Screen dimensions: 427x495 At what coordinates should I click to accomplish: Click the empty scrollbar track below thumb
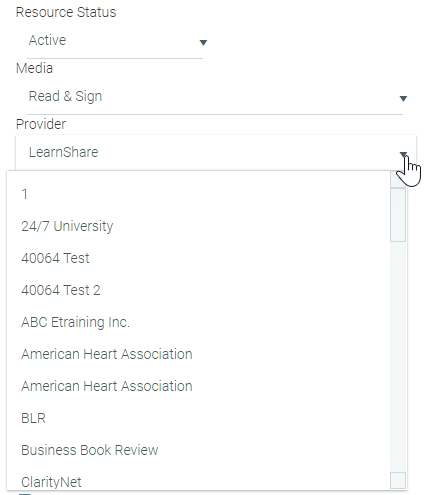point(398,357)
